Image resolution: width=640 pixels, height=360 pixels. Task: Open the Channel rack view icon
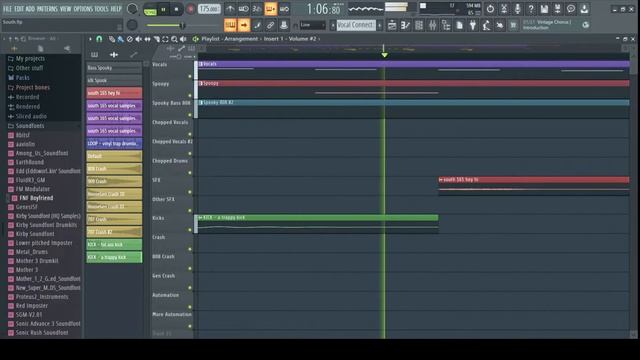[419, 25]
